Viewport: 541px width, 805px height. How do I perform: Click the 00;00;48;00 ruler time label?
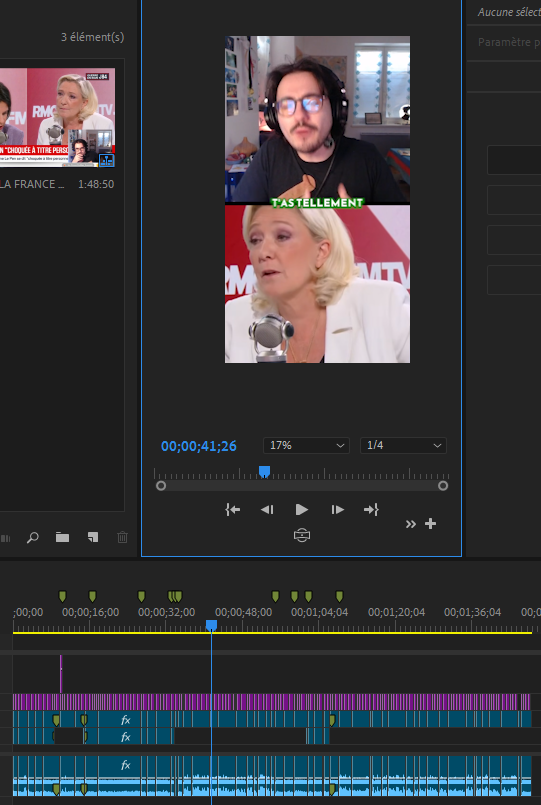[x=243, y=612]
